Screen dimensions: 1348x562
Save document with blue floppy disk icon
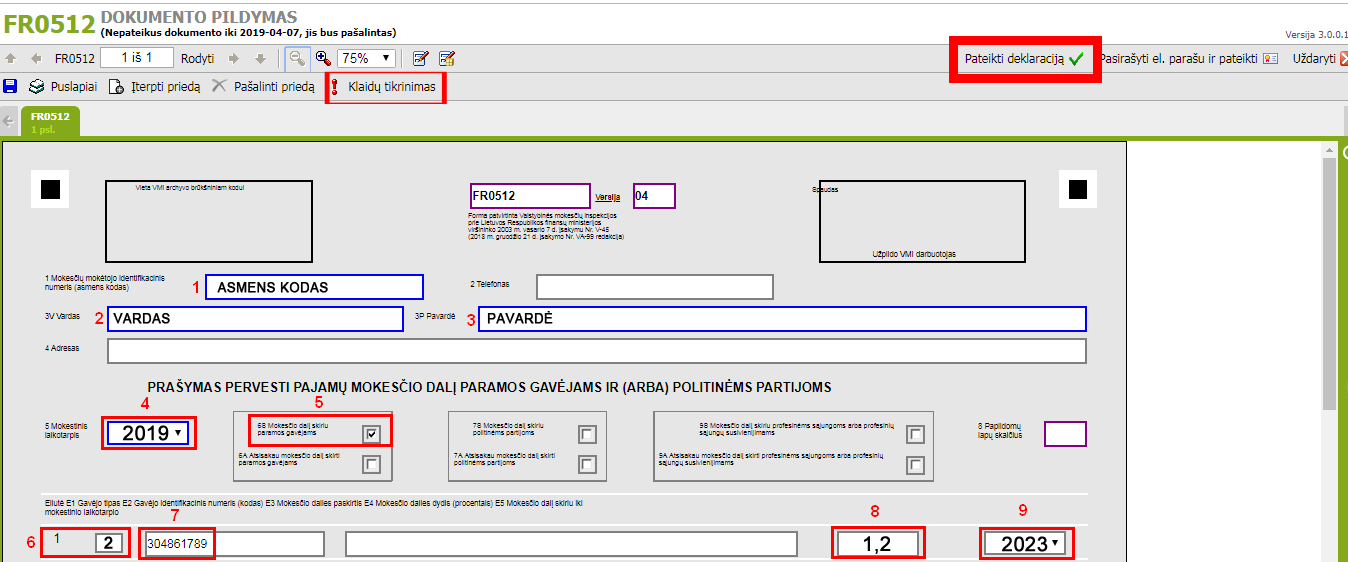(11, 87)
